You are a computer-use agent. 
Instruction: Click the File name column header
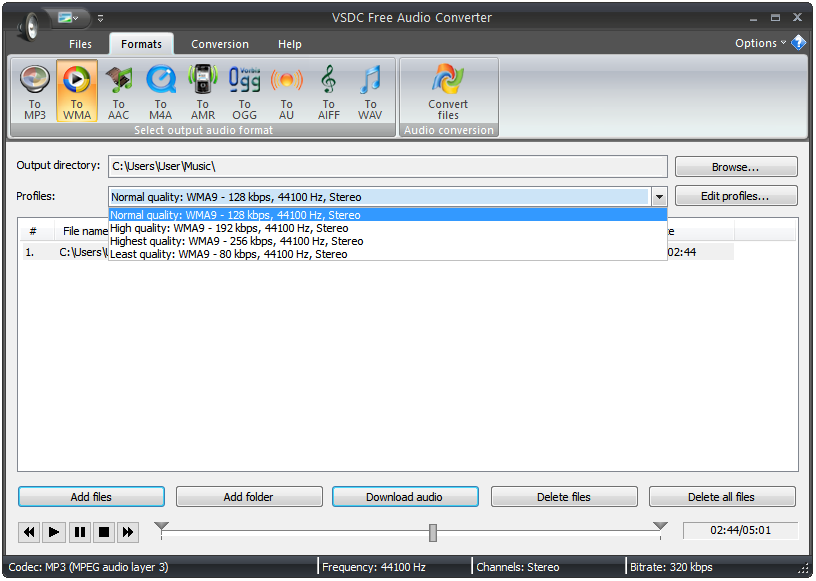(85, 231)
